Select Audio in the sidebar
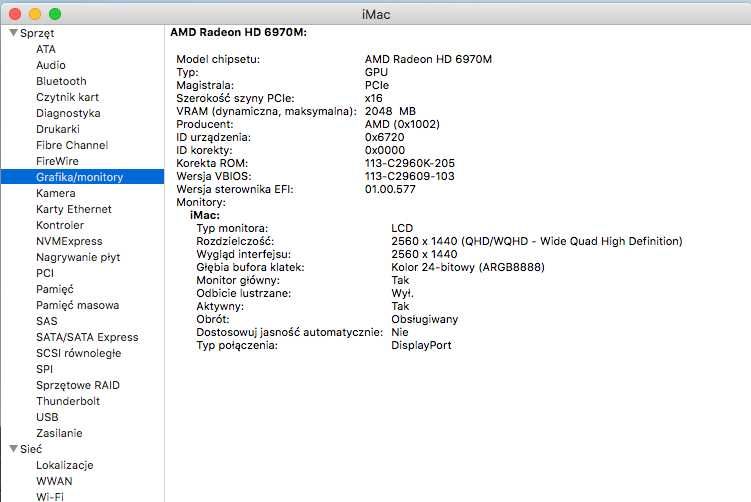This screenshot has width=751, height=502. [x=51, y=65]
